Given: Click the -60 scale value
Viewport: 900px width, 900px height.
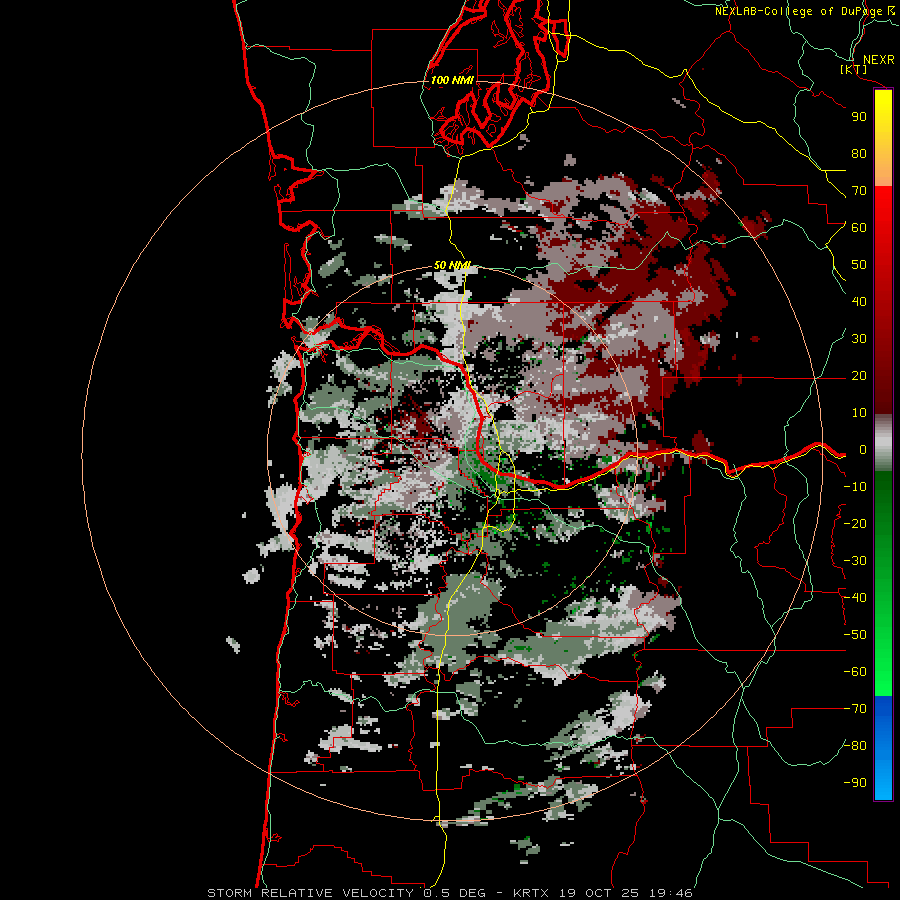Looking at the screenshot, I should [x=855, y=672].
